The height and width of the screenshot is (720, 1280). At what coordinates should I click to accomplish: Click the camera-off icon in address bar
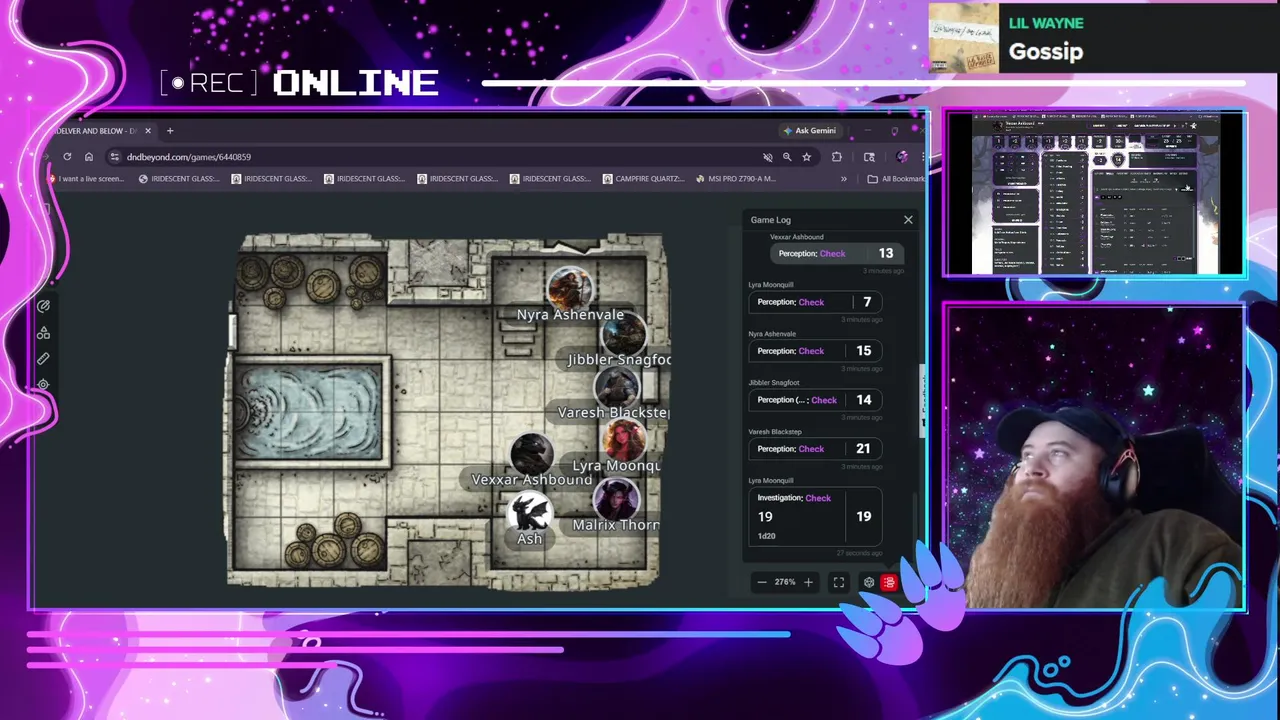(768, 157)
